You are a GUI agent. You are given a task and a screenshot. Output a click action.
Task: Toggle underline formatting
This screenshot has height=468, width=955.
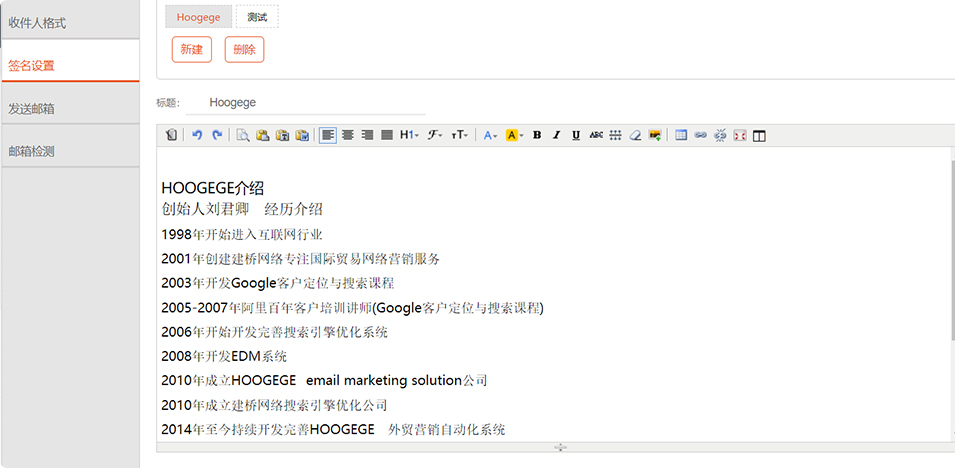point(576,135)
